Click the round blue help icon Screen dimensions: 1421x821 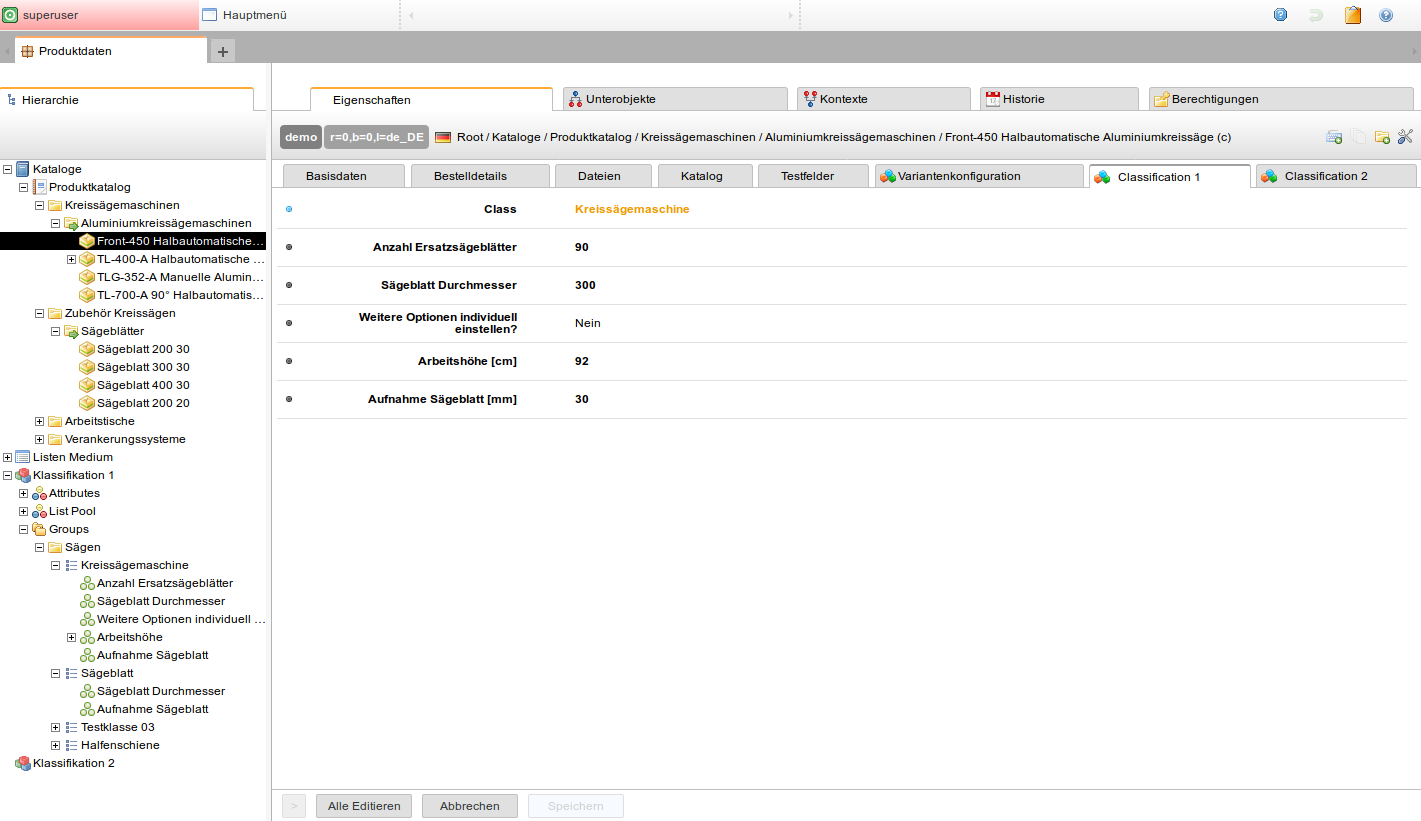[x=1386, y=15]
